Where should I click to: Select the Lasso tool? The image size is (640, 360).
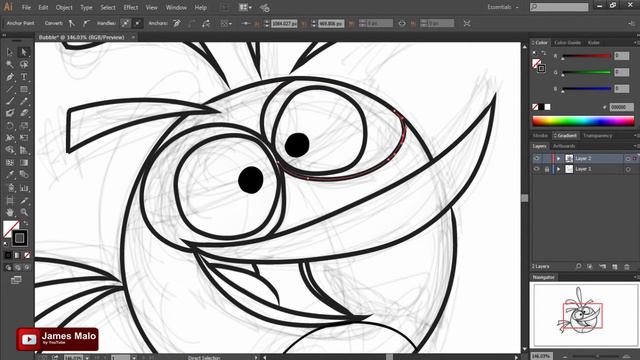(x=24, y=64)
